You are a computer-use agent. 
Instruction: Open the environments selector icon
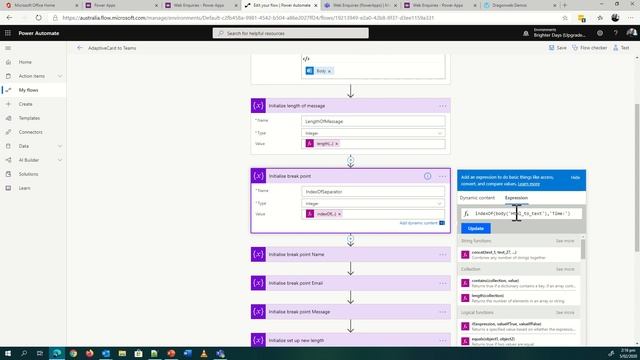coord(526,33)
